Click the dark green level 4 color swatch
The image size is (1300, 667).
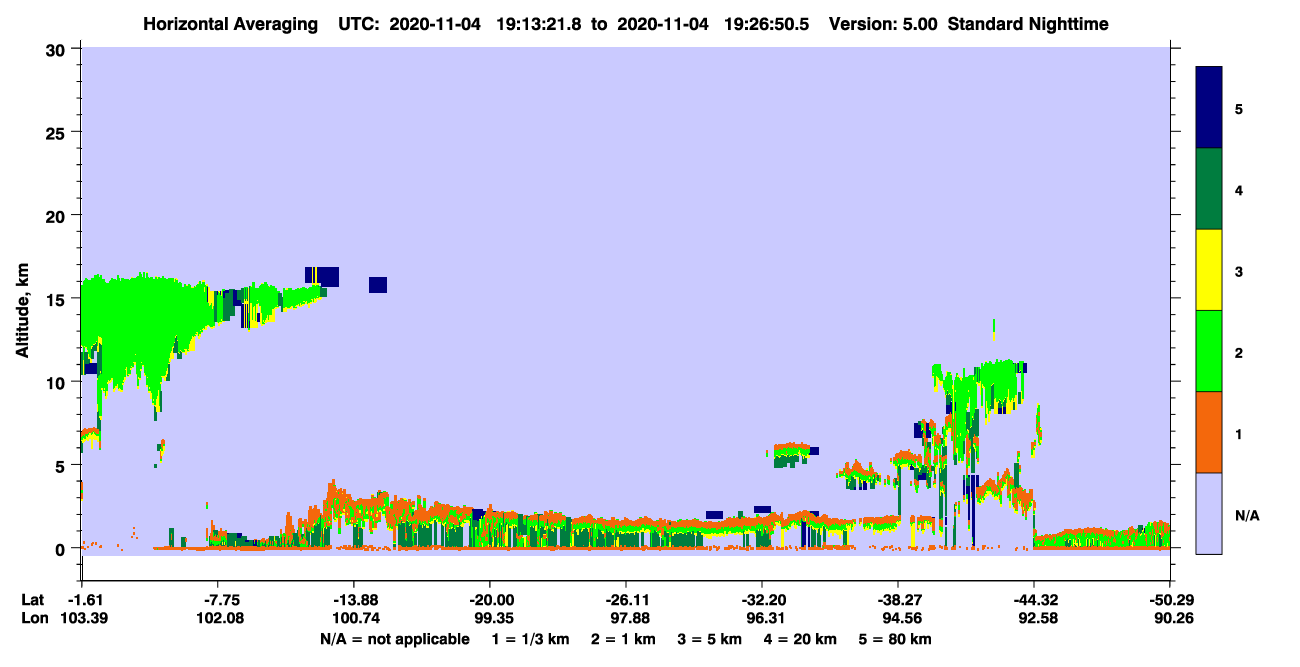(1209, 189)
